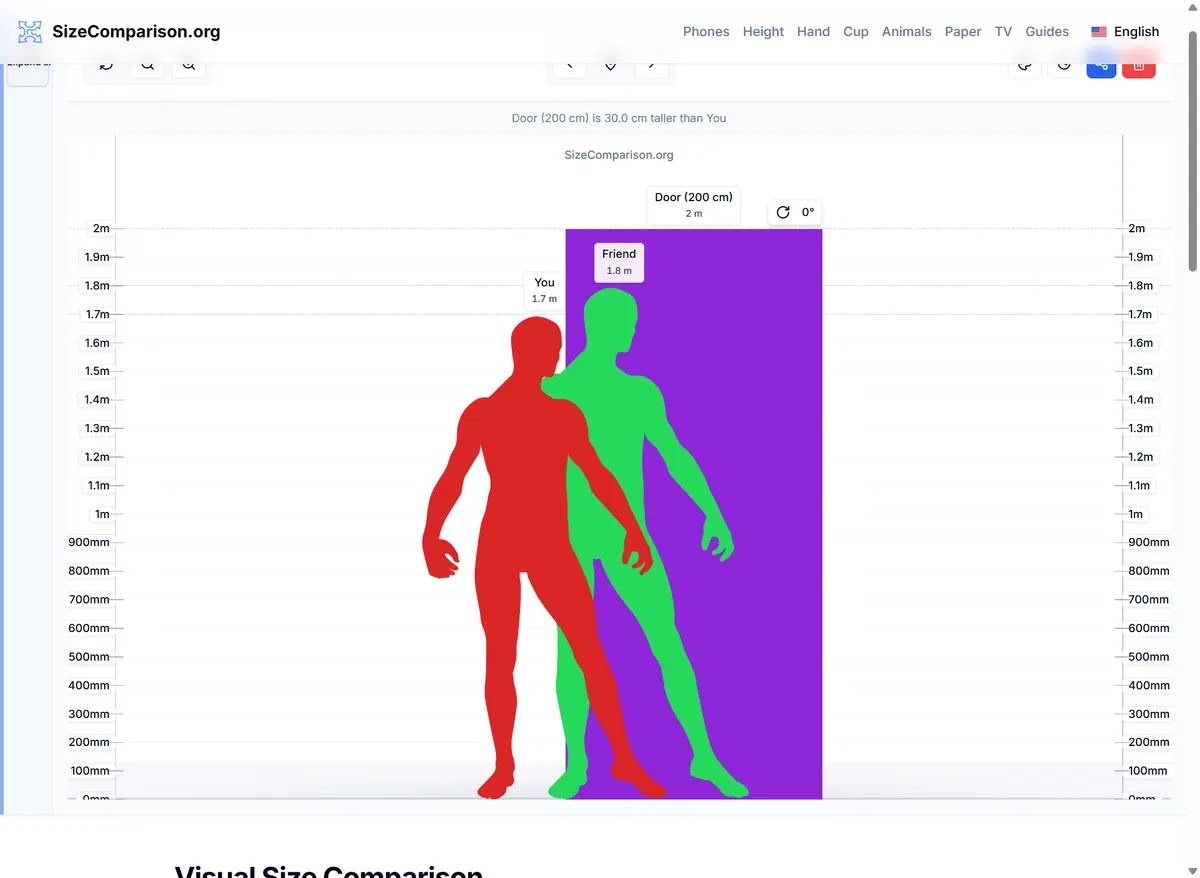
Task: Click the 'Door (200 cm) is 30.0 cm taller' text
Action: pyautogui.click(x=619, y=118)
